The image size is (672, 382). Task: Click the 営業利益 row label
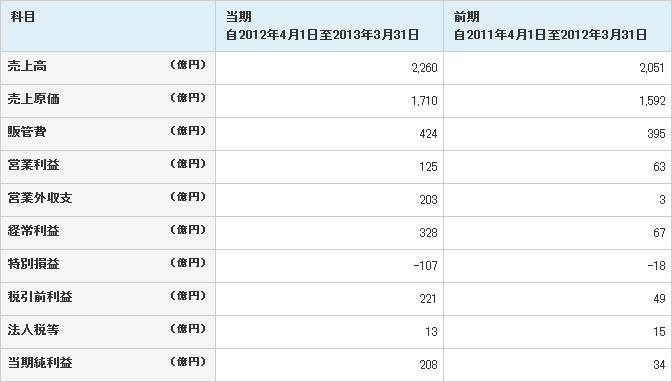click(33, 165)
